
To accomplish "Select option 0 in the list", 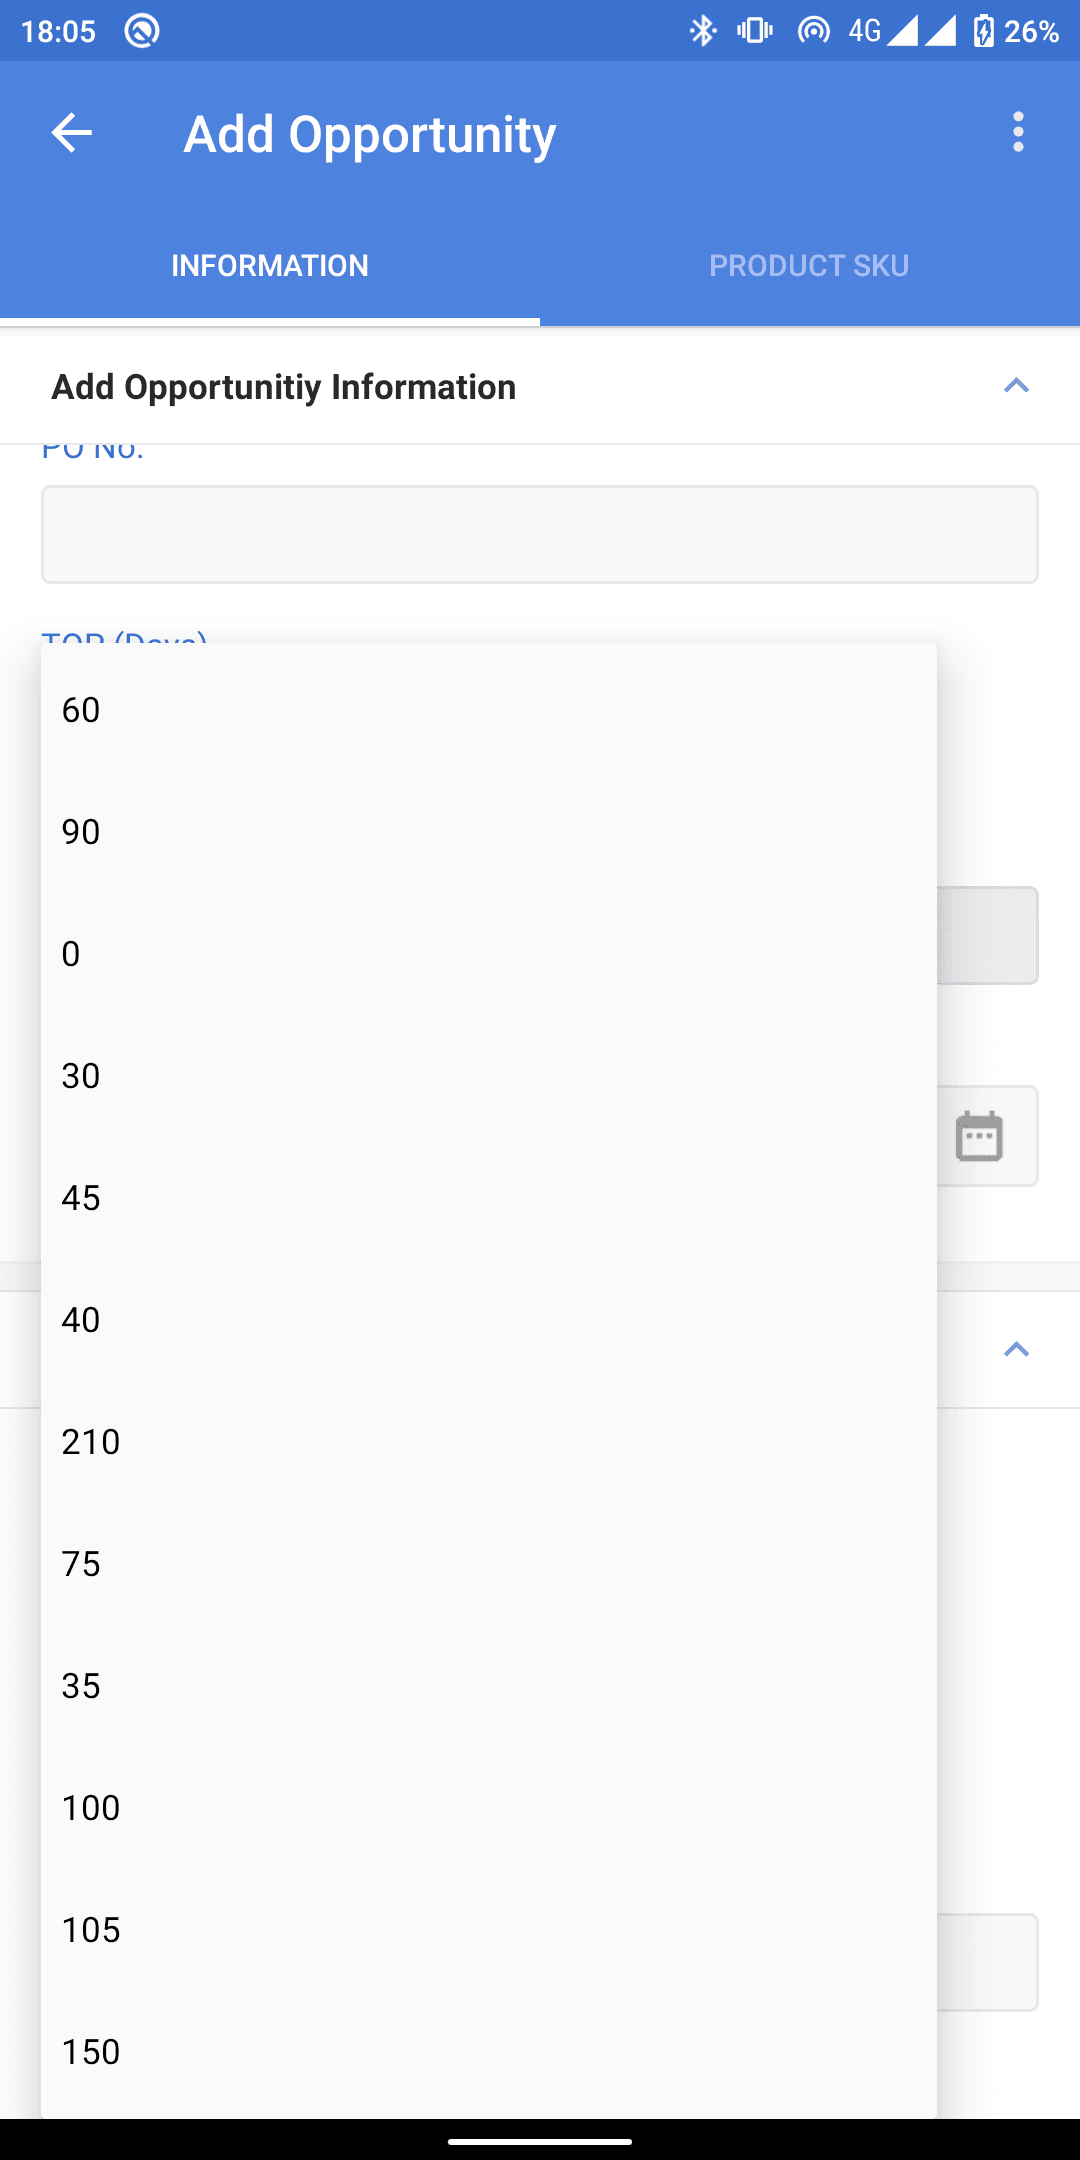I will point(489,954).
